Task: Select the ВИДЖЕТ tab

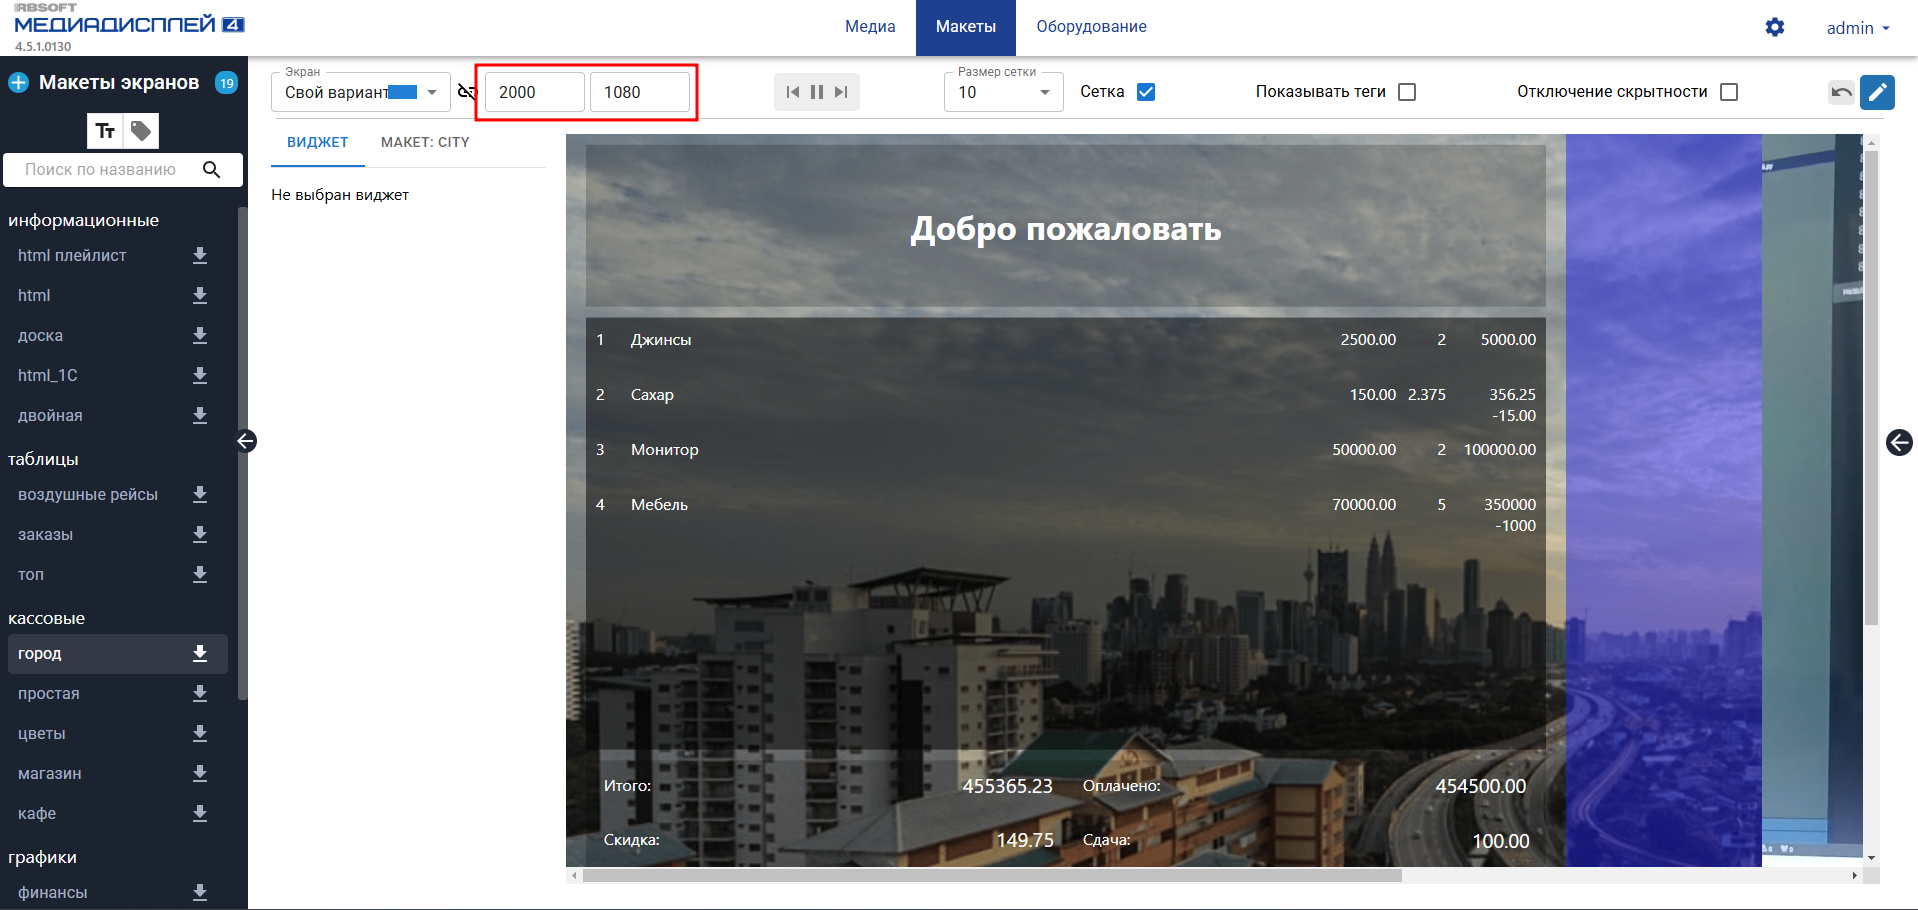Action: coord(318,142)
